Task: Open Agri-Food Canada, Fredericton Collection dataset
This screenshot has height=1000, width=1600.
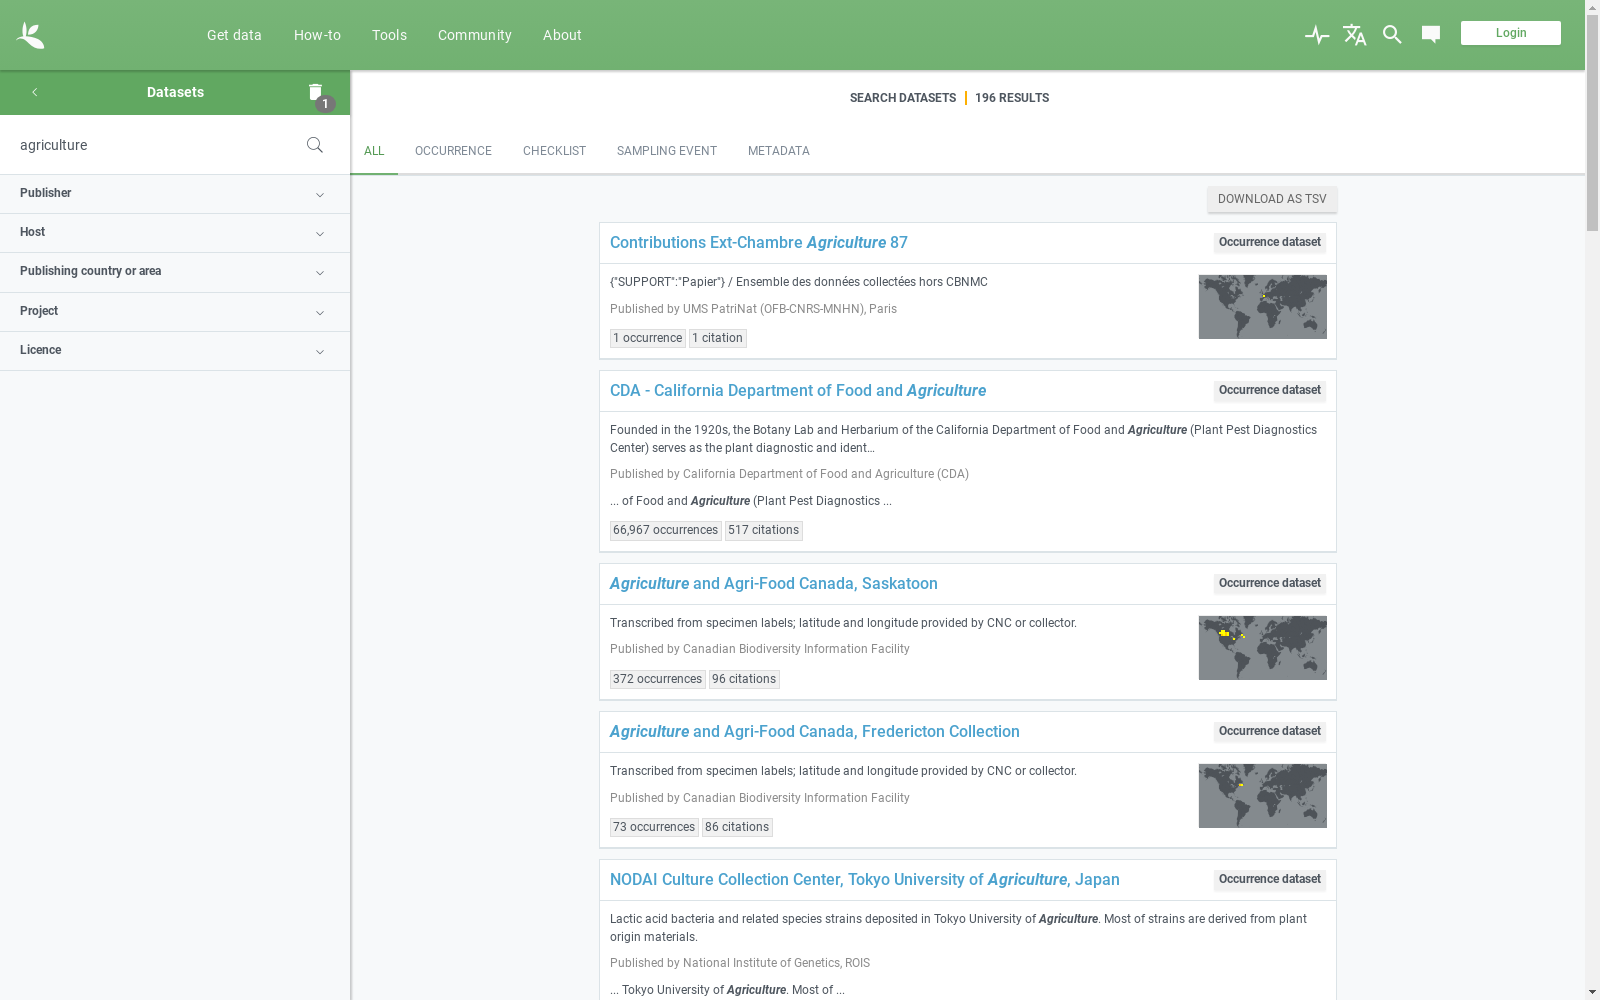Action: coord(815,732)
